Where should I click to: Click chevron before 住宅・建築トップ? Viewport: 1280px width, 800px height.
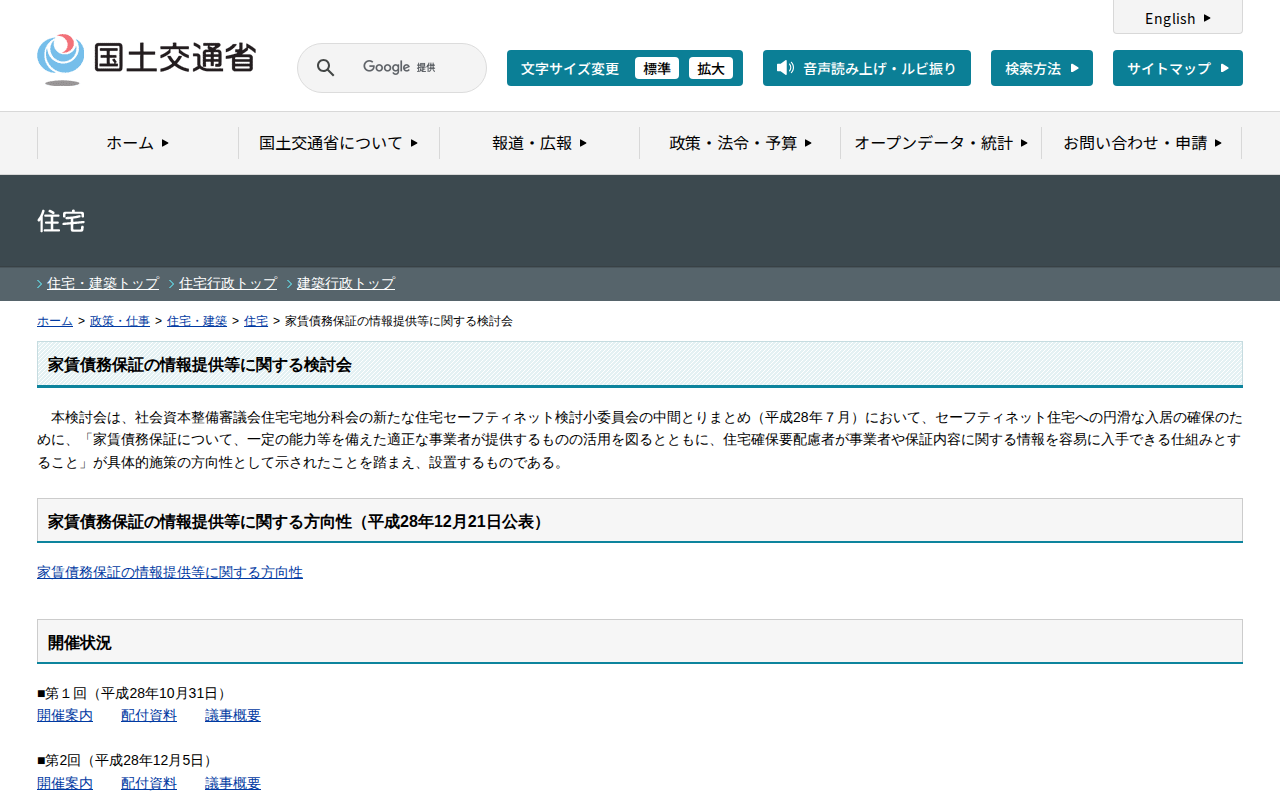point(40,284)
